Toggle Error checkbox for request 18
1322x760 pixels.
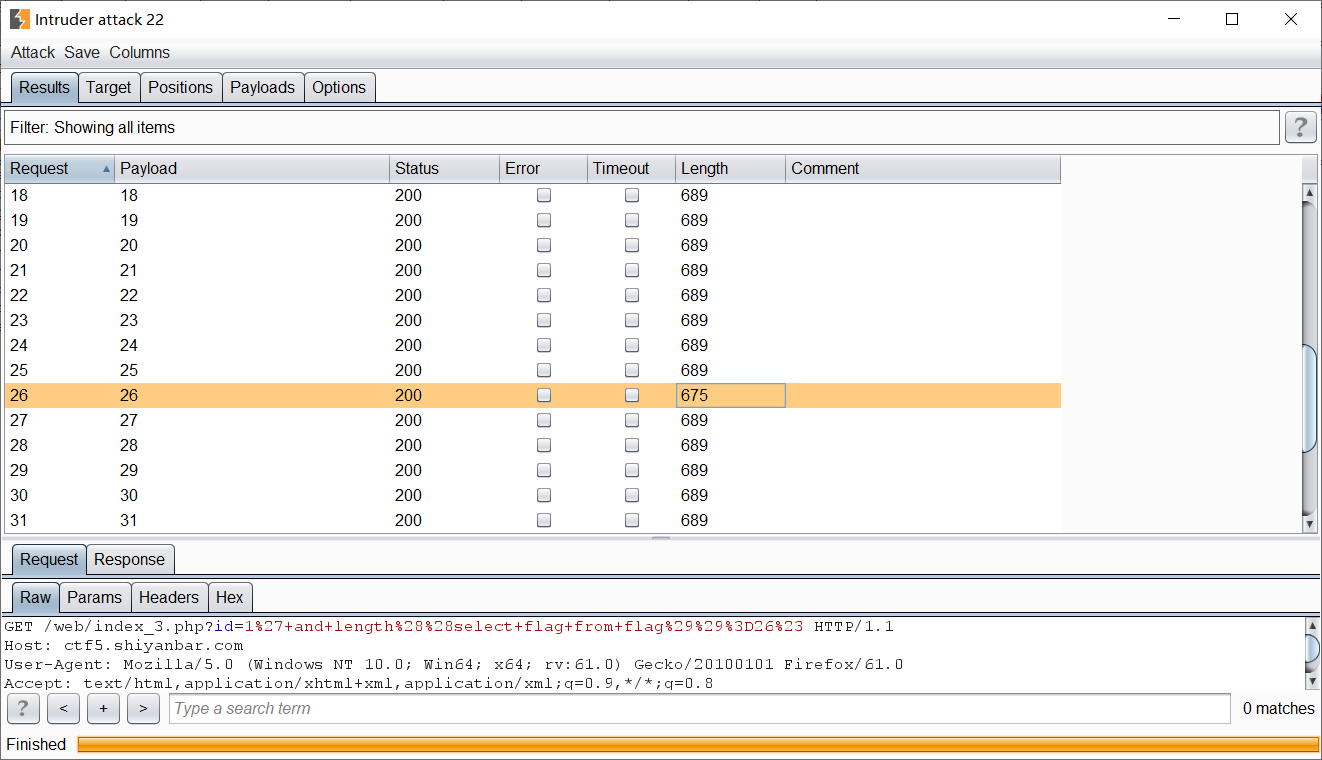tap(544, 196)
